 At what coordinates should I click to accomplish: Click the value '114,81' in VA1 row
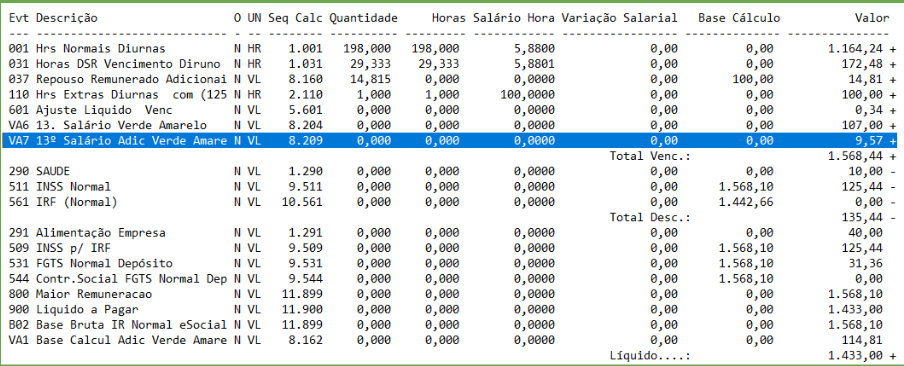click(x=862, y=340)
